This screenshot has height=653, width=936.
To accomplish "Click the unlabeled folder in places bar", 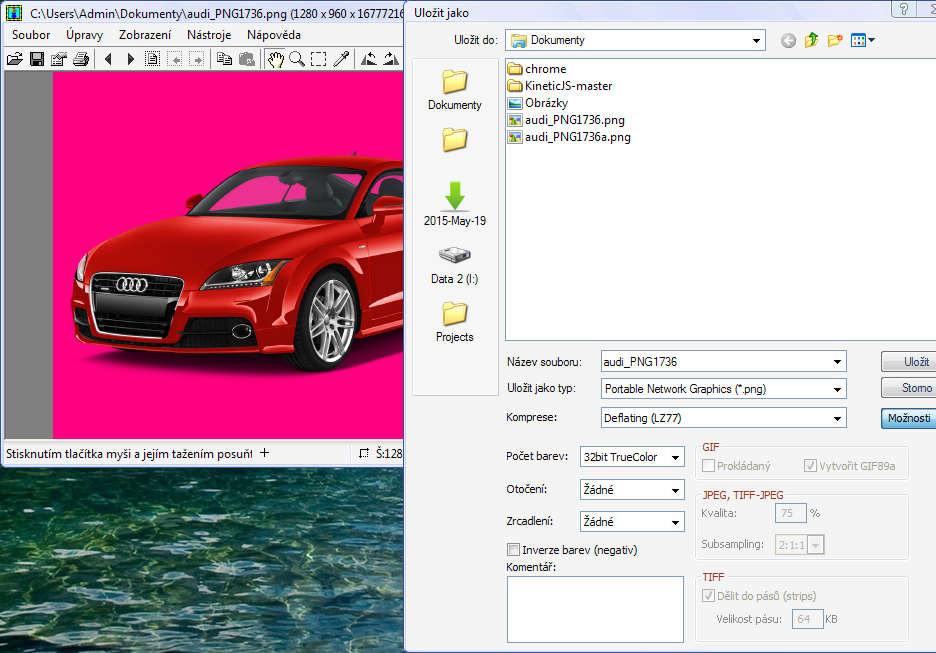I will 455,140.
